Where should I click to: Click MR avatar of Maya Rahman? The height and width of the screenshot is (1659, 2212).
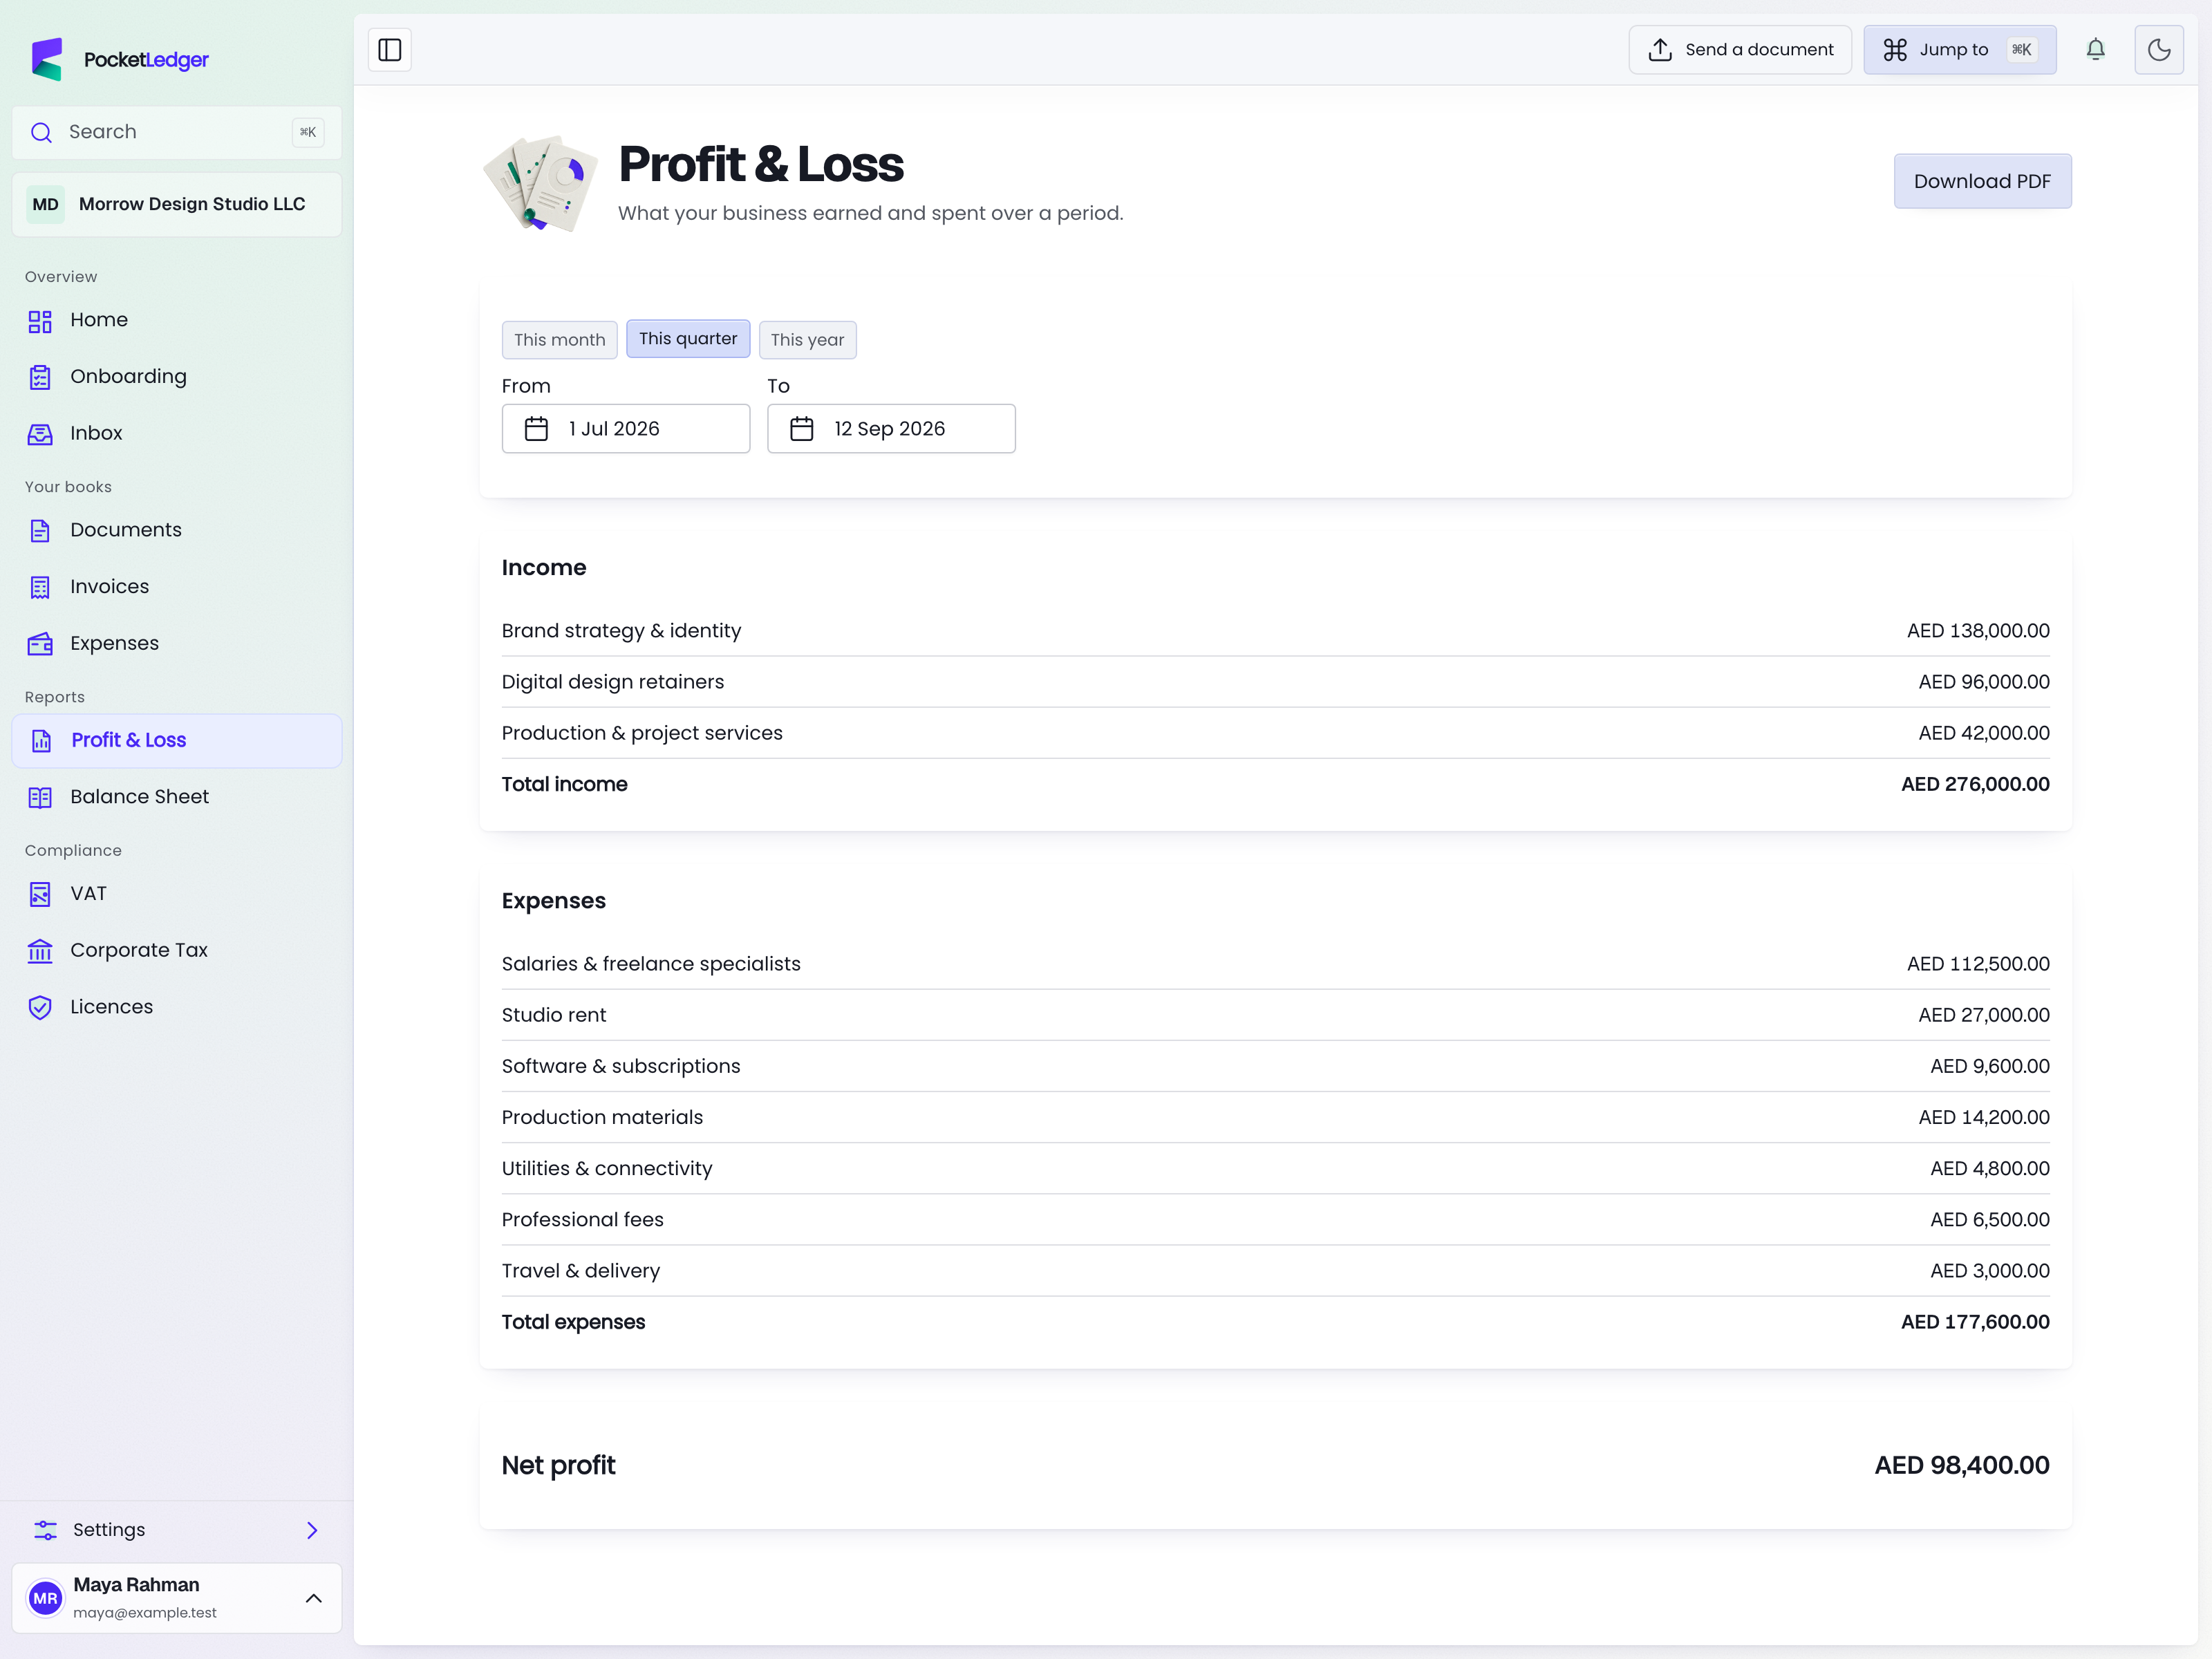click(x=46, y=1598)
